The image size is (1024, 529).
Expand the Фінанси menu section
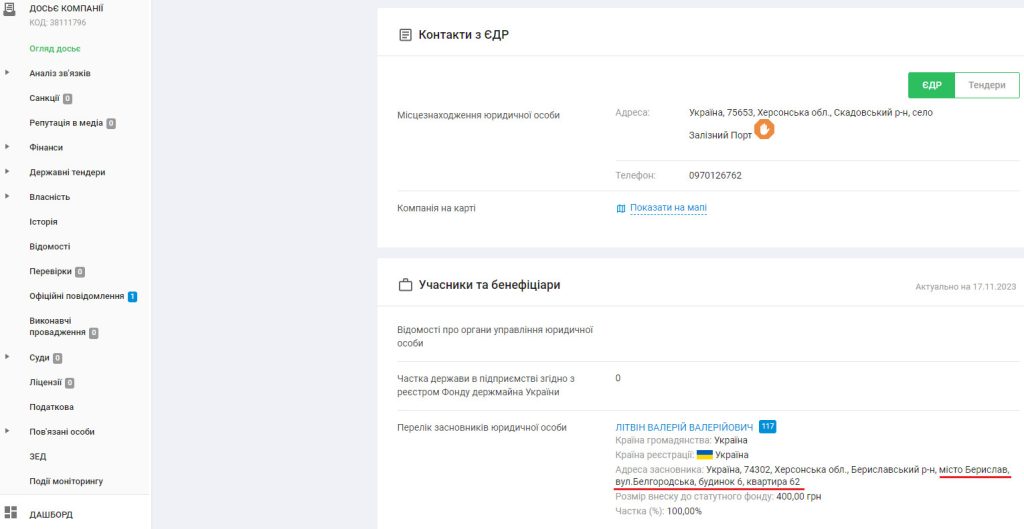click(7, 147)
